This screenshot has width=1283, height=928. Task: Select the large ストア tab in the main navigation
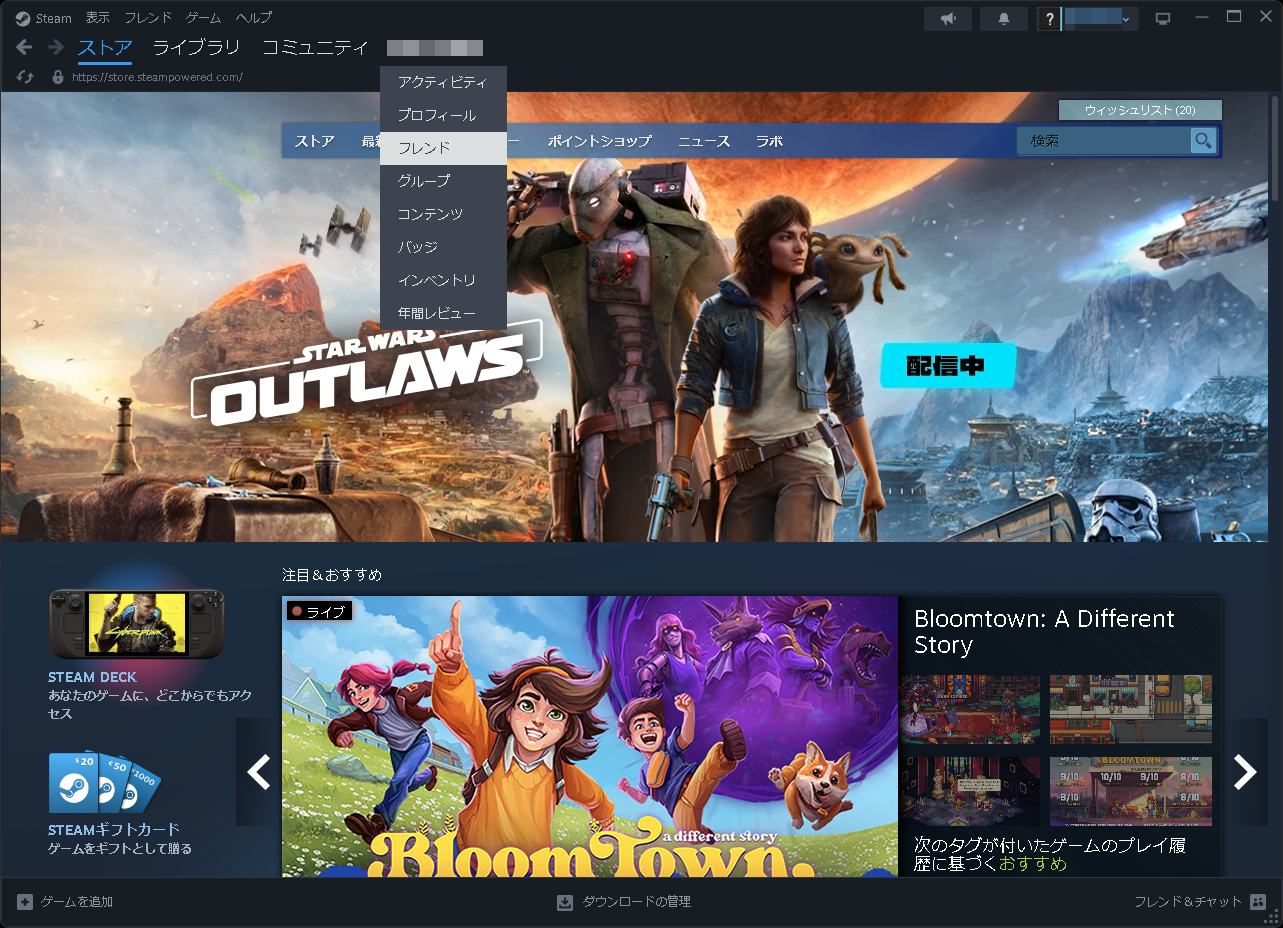tap(105, 47)
